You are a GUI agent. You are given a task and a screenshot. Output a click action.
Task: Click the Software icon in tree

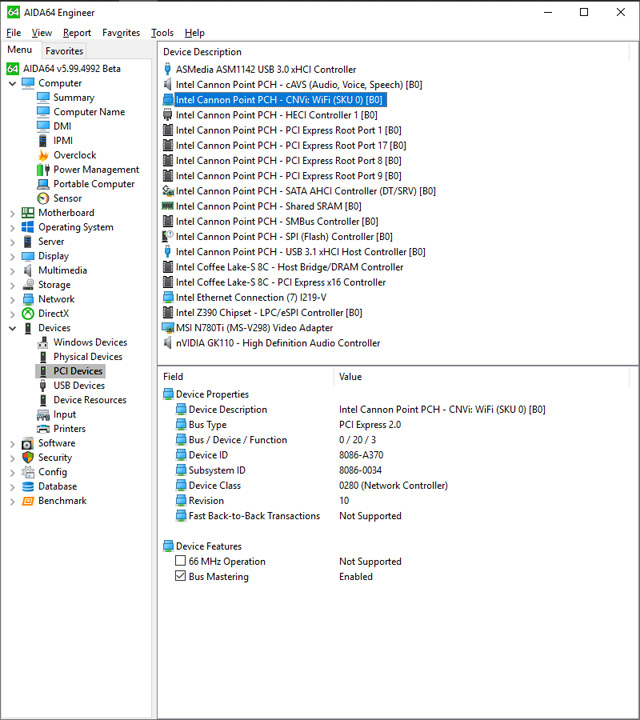point(28,444)
